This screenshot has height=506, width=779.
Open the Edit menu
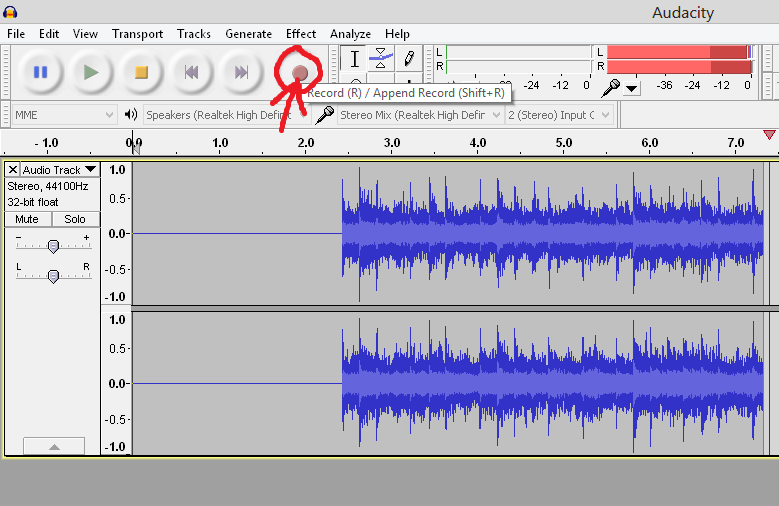(x=49, y=34)
